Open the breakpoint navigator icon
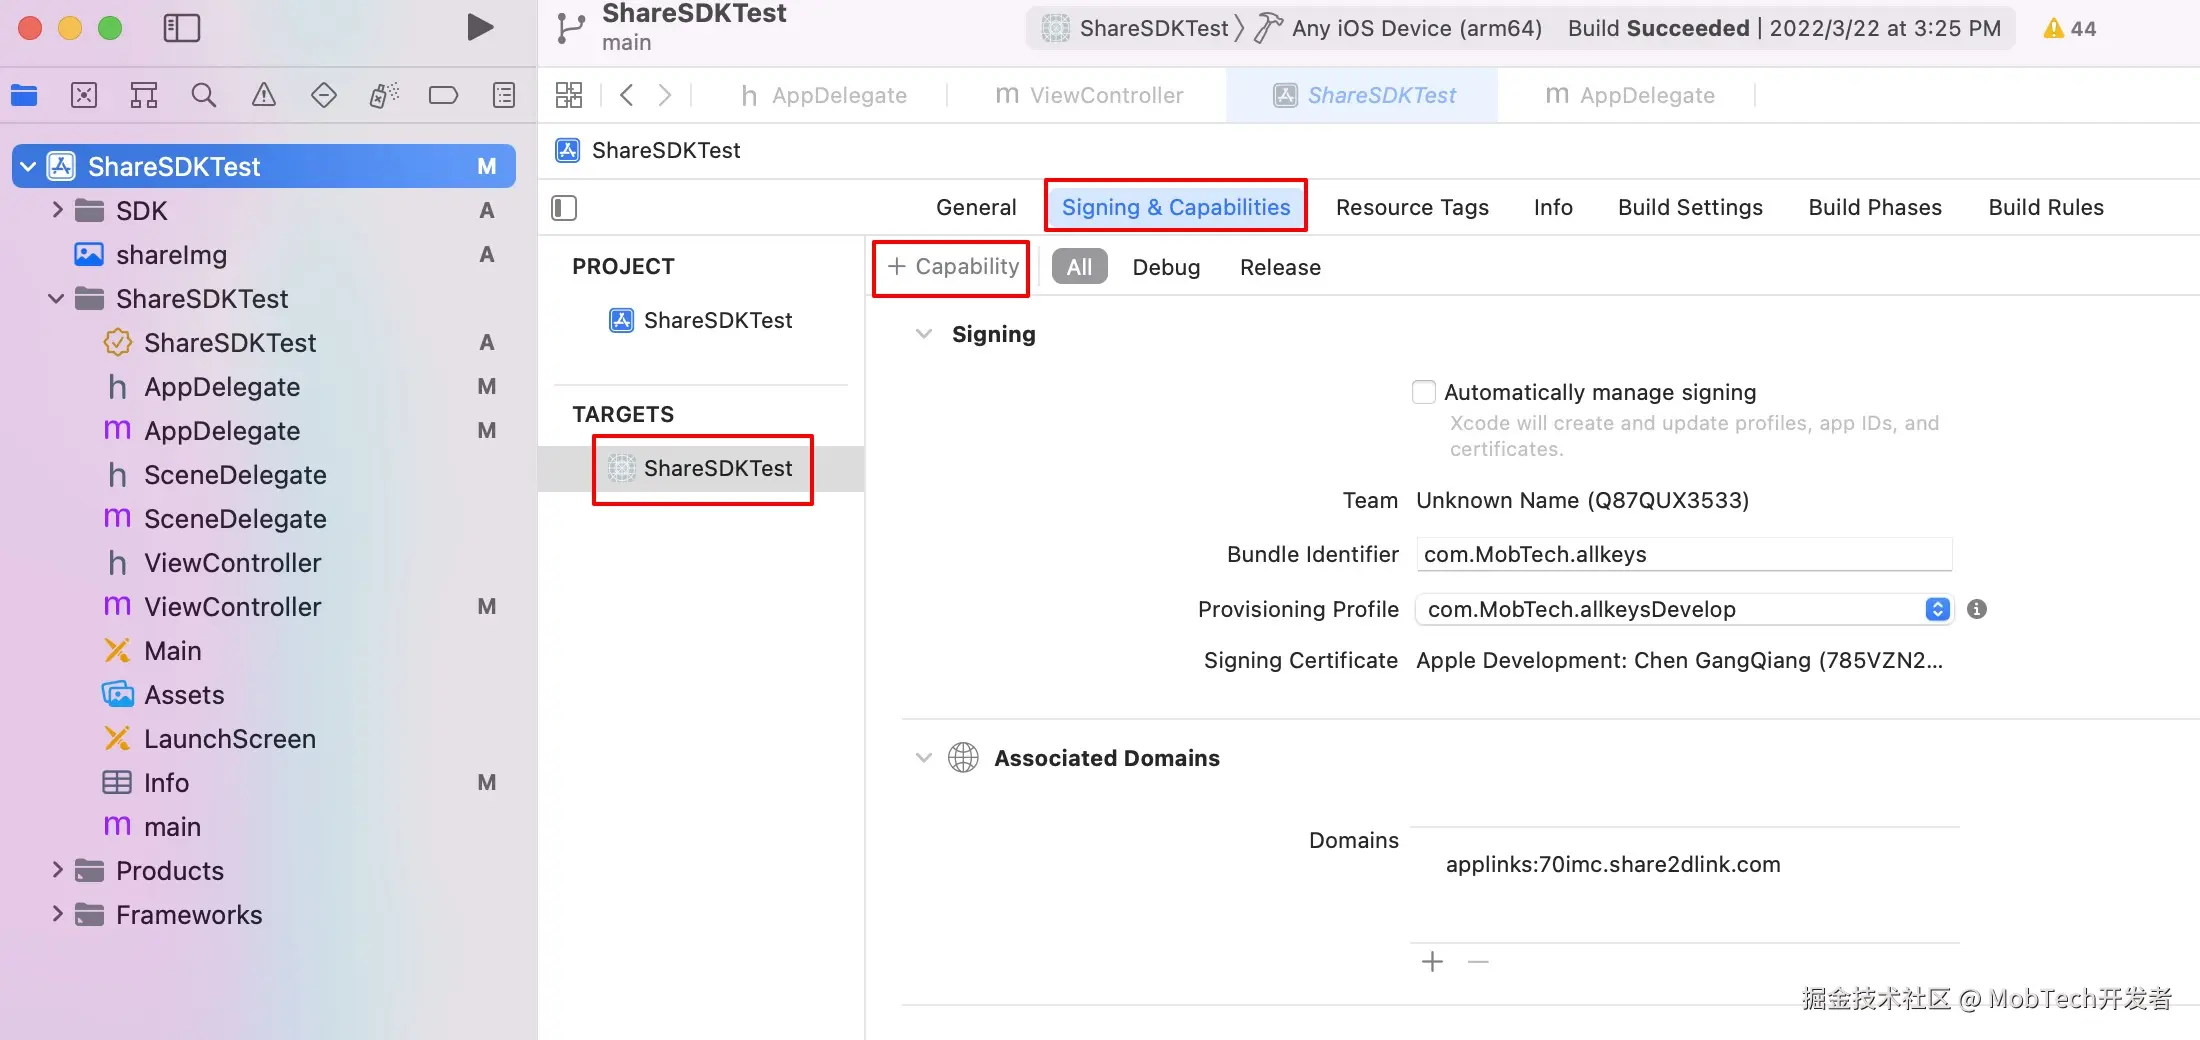 click(x=443, y=95)
